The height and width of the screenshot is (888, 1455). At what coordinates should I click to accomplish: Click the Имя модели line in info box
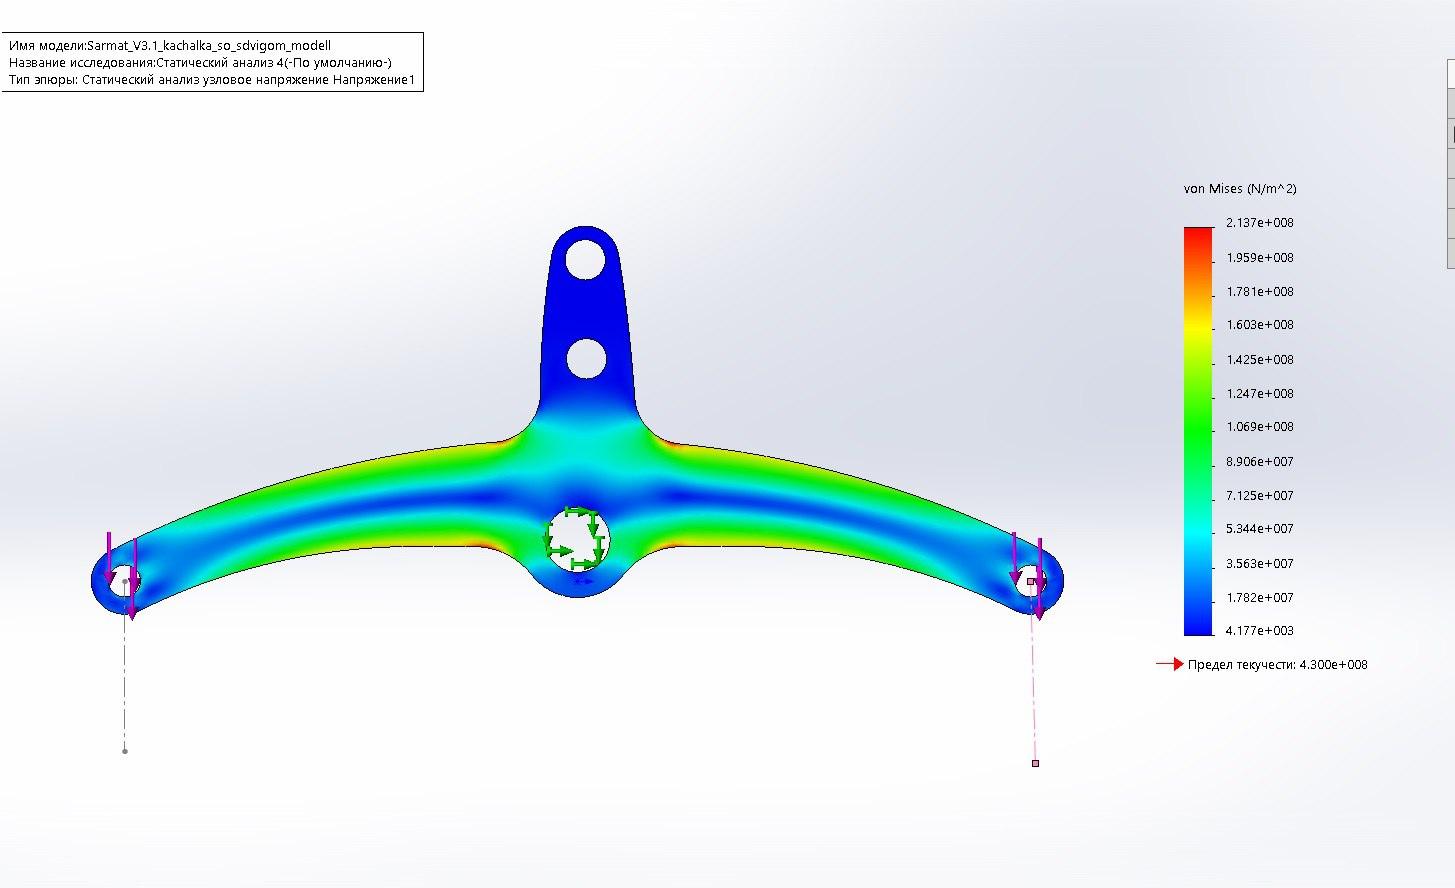tap(170, 46)
